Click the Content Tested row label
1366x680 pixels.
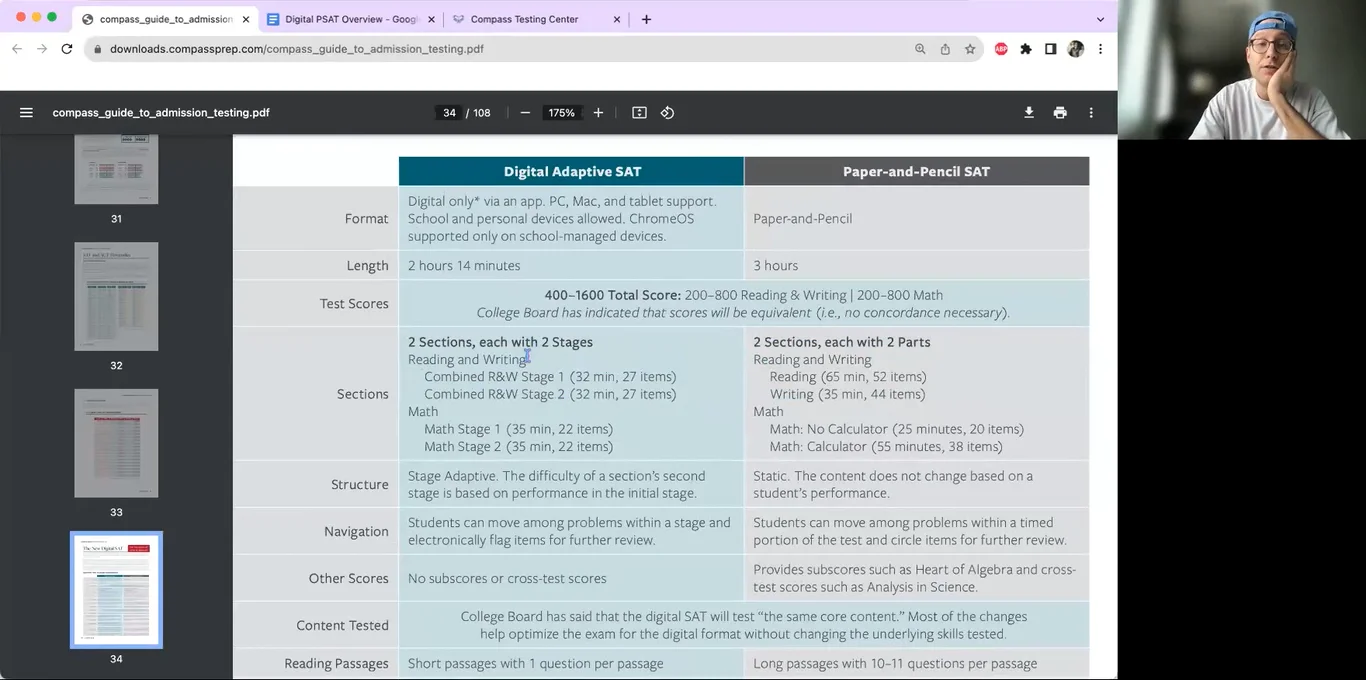tap(342, 625)
